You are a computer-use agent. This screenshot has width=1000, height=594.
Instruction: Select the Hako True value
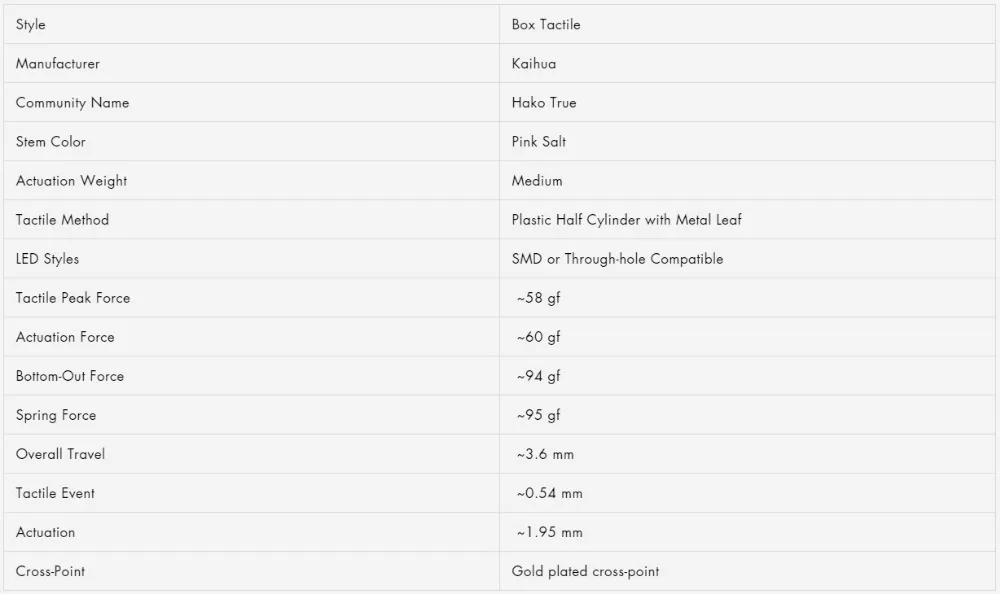(544, 103)
